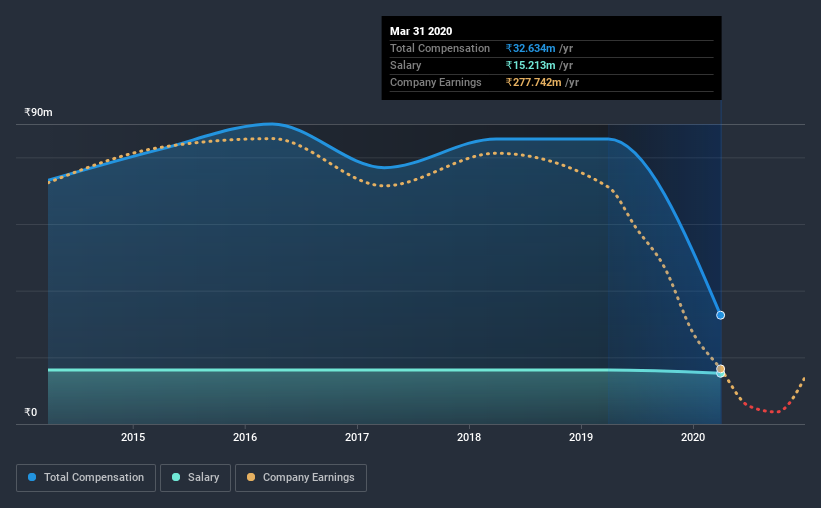Viewport: 821px width, 508px height.
Task: Click the 2017 x-axis label
Action: [x=357, y=437]
